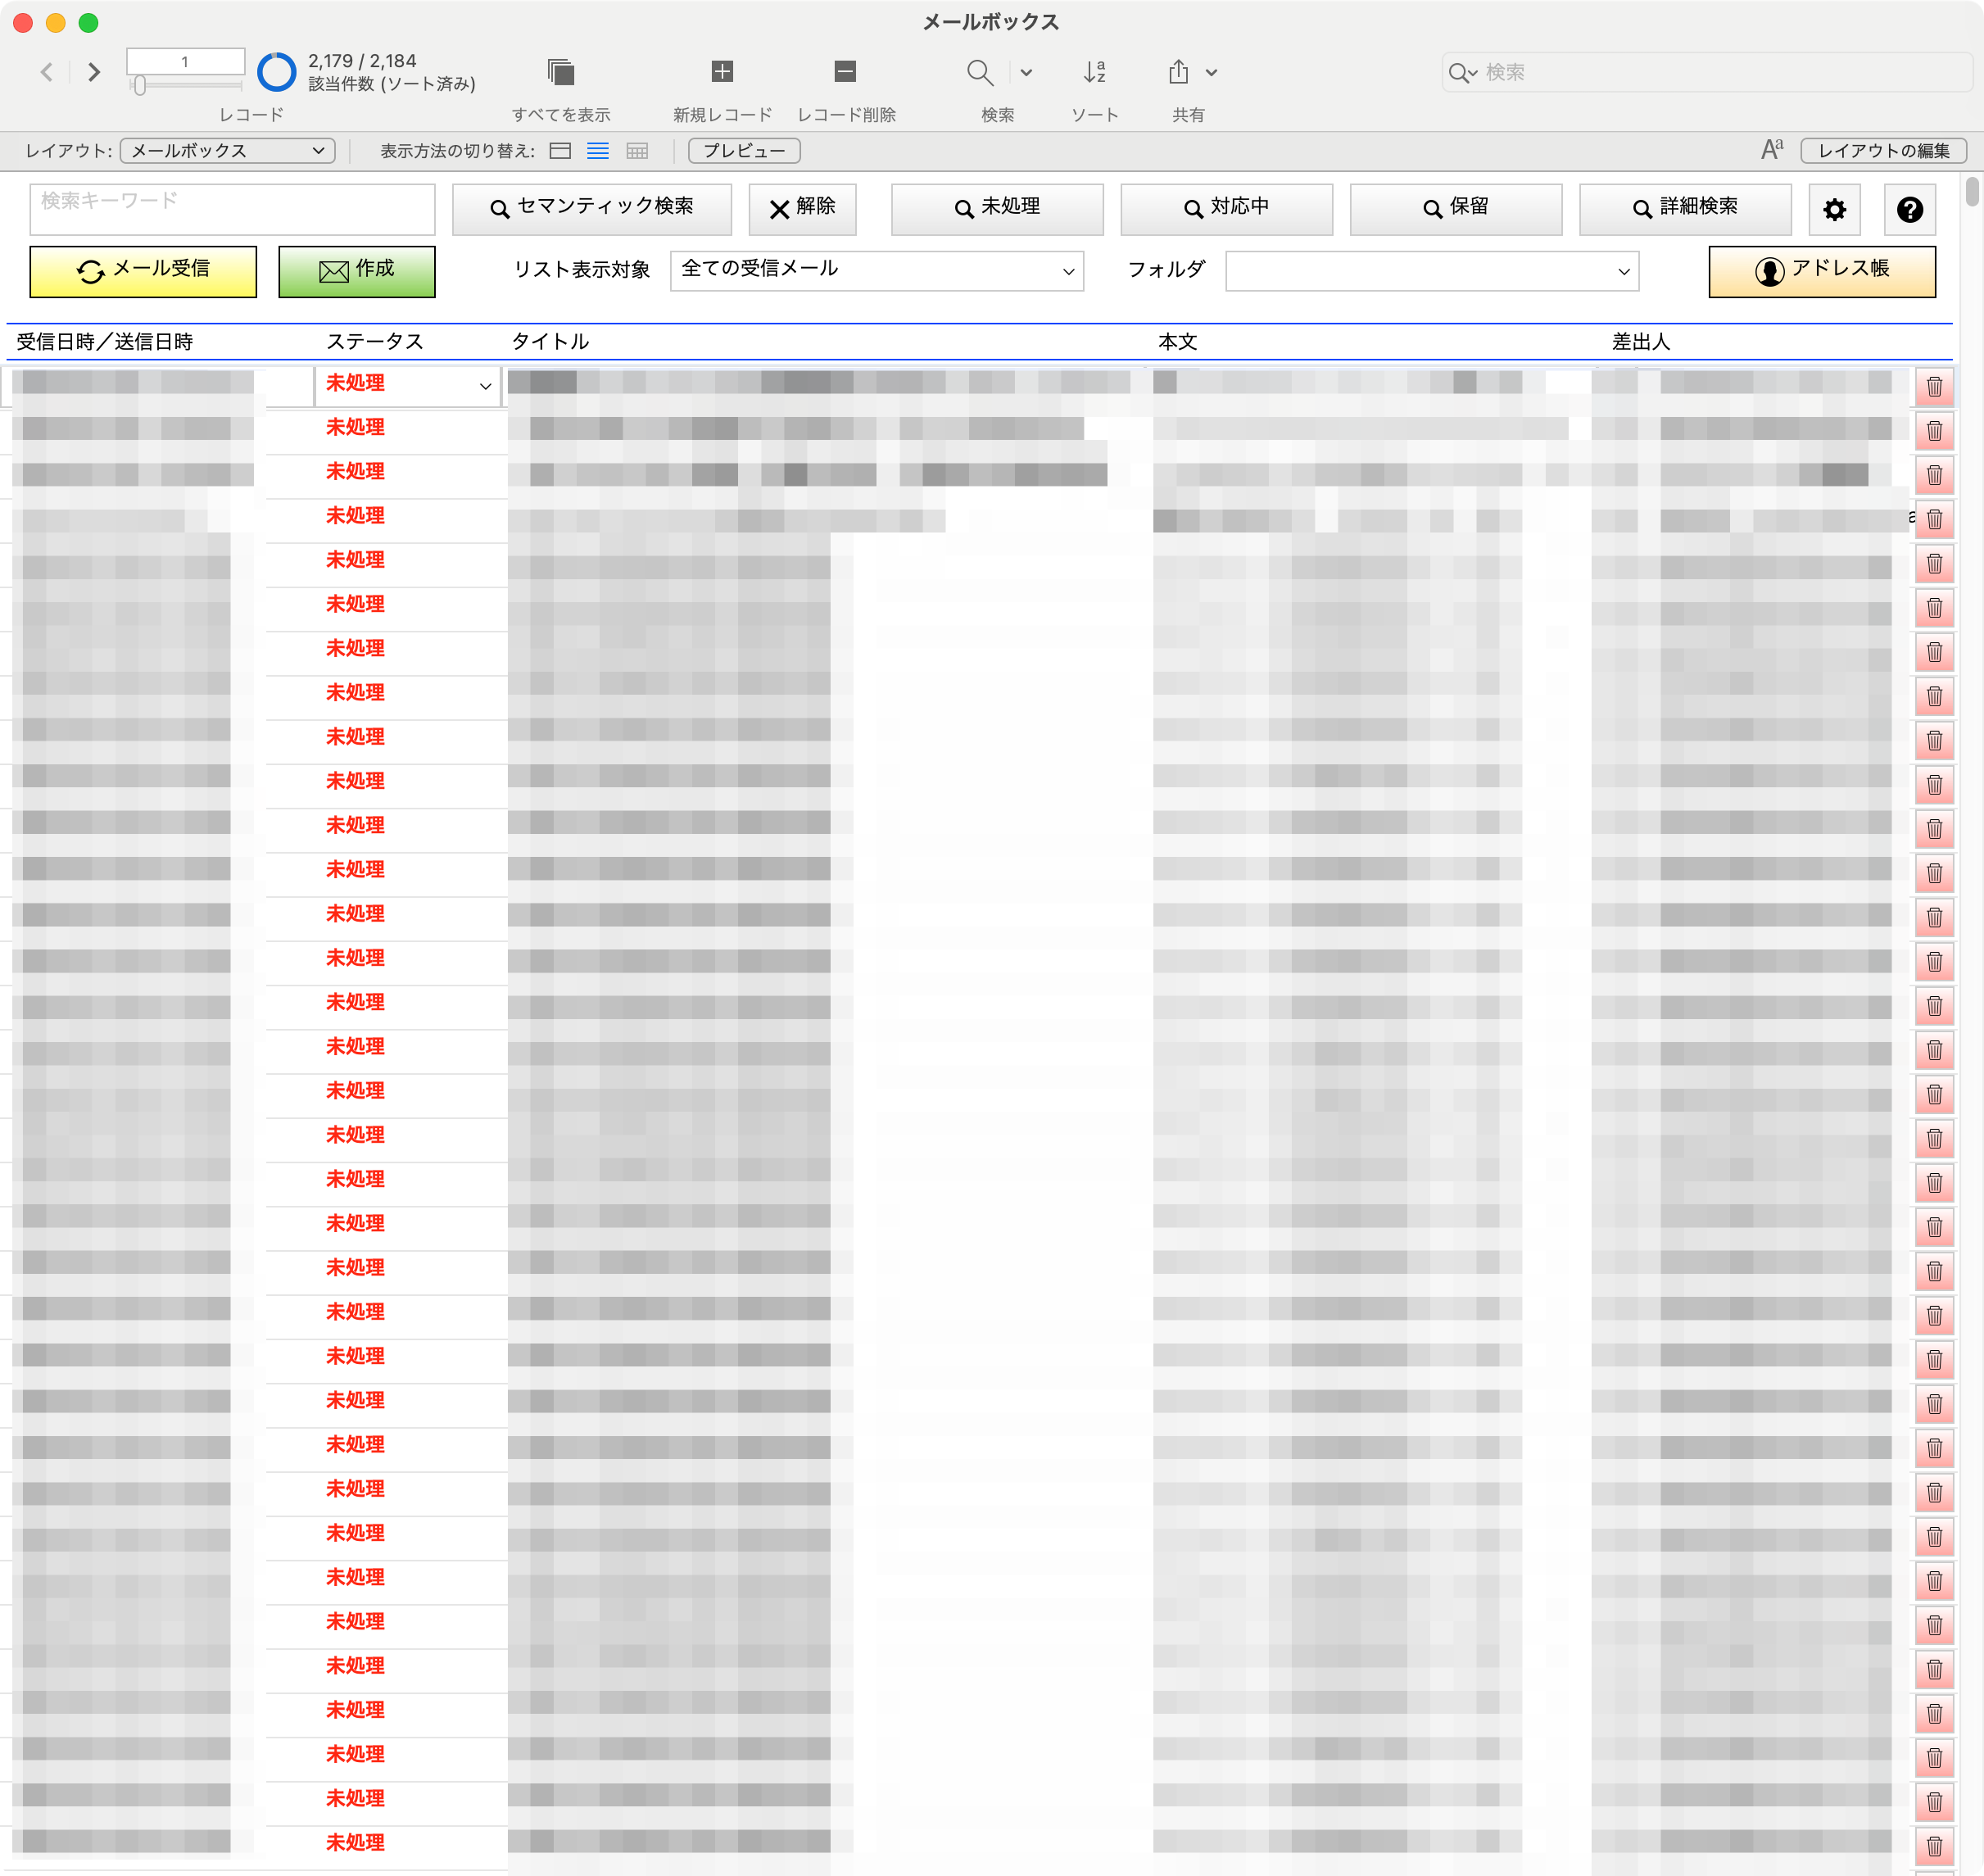Go to the previous record arrow
1984x1876 pixels.
click(x=47, y=72)
